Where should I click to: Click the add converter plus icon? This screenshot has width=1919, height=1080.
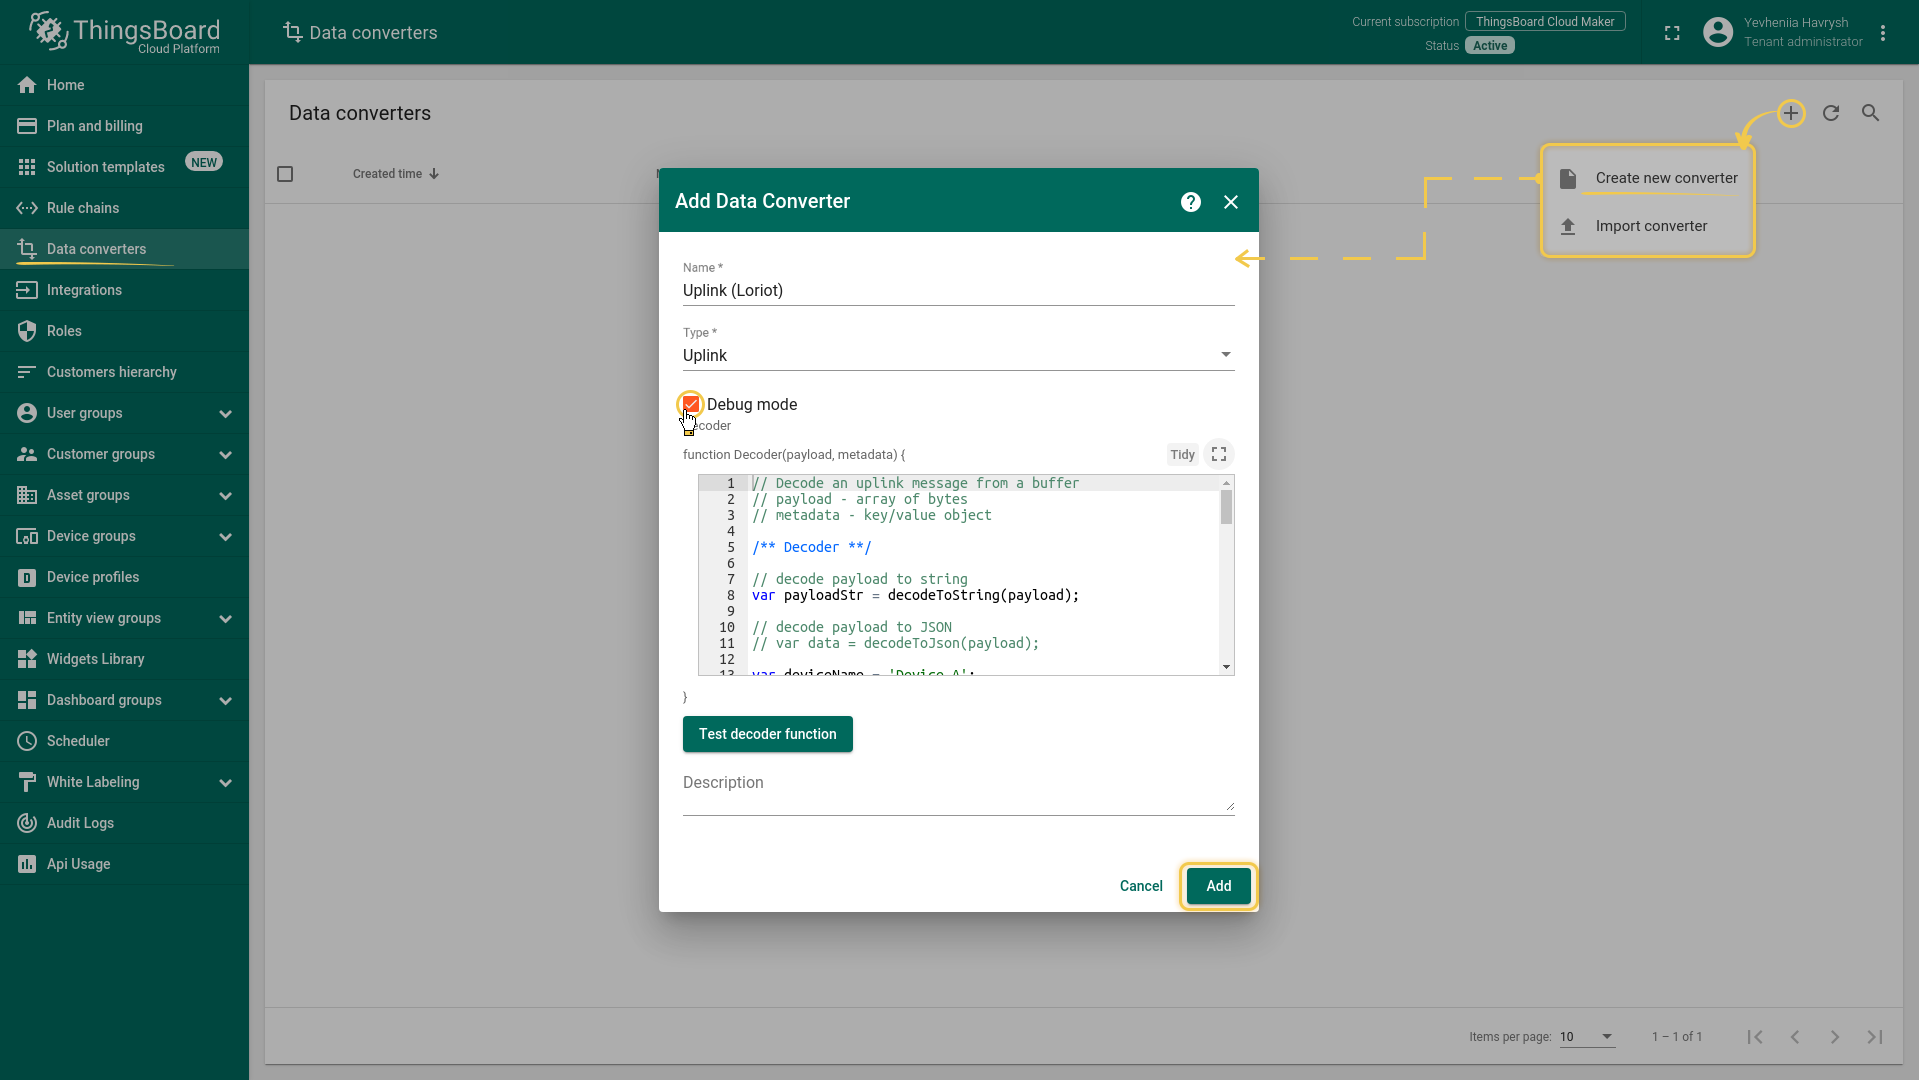(x=1790, y=113)
